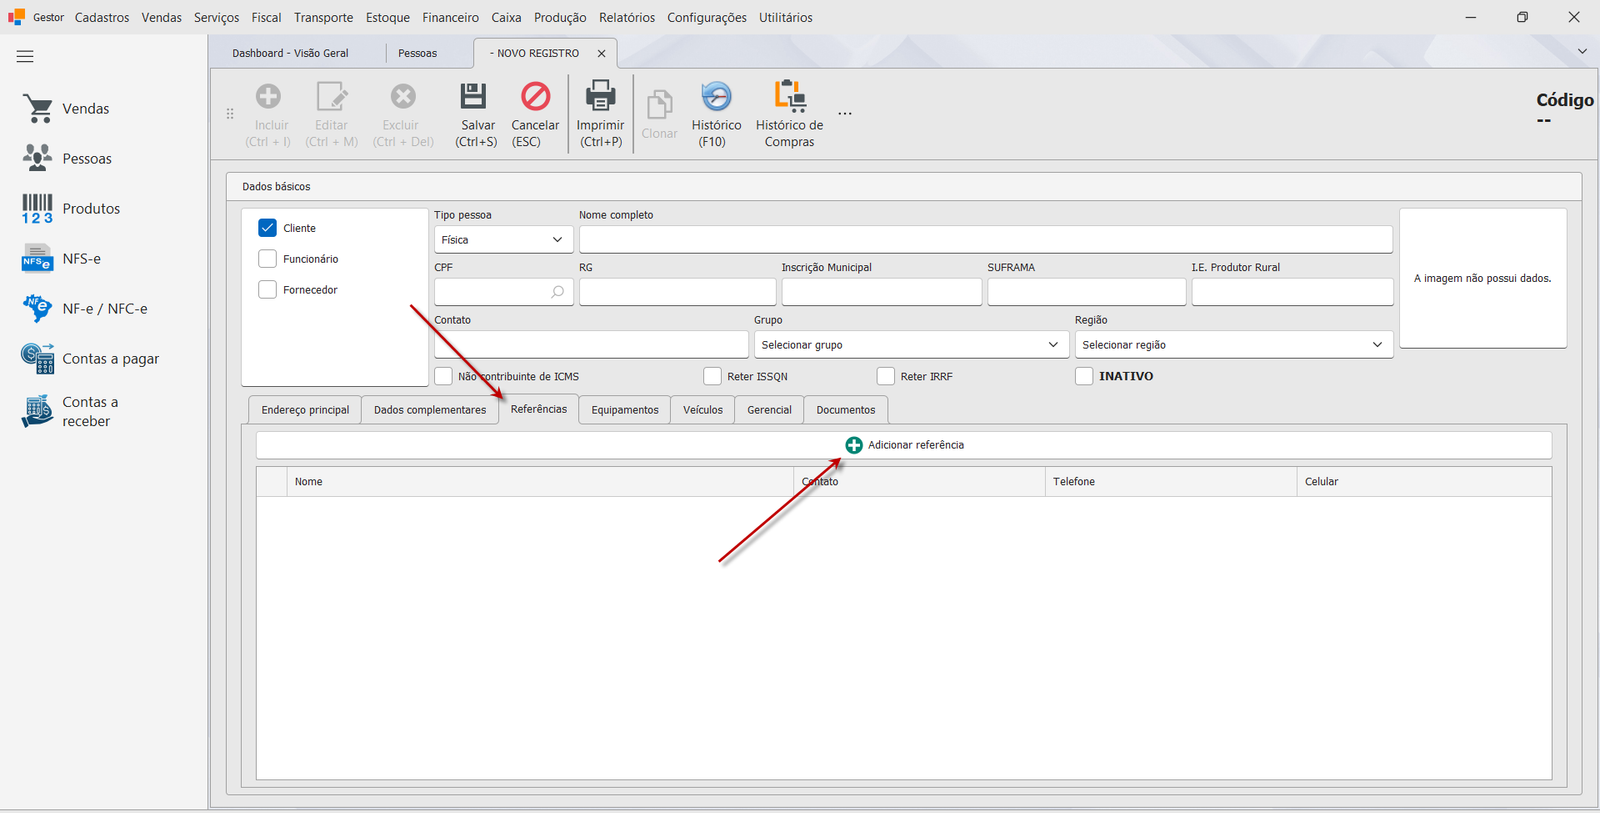The height and width of the screenshot is (813, 1600).
Task: Open the Produtos barcode icon
Action: (x=38, y=209)
